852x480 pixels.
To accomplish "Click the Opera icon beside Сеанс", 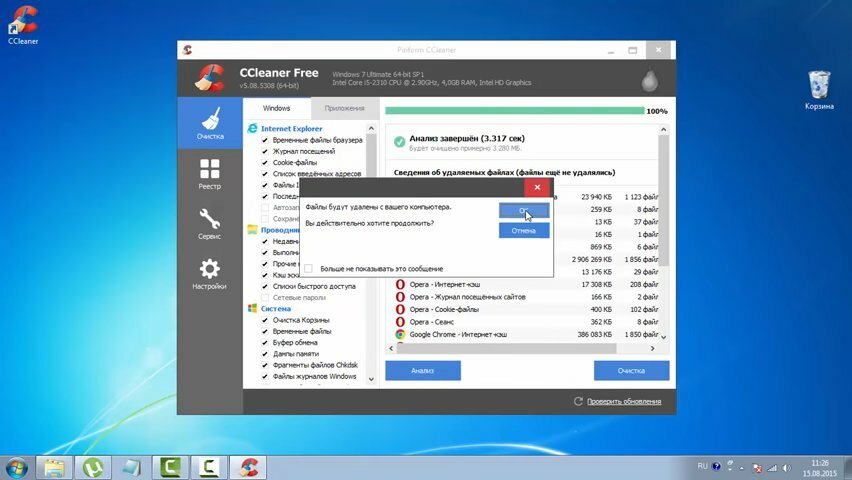I will pos(400,322).
